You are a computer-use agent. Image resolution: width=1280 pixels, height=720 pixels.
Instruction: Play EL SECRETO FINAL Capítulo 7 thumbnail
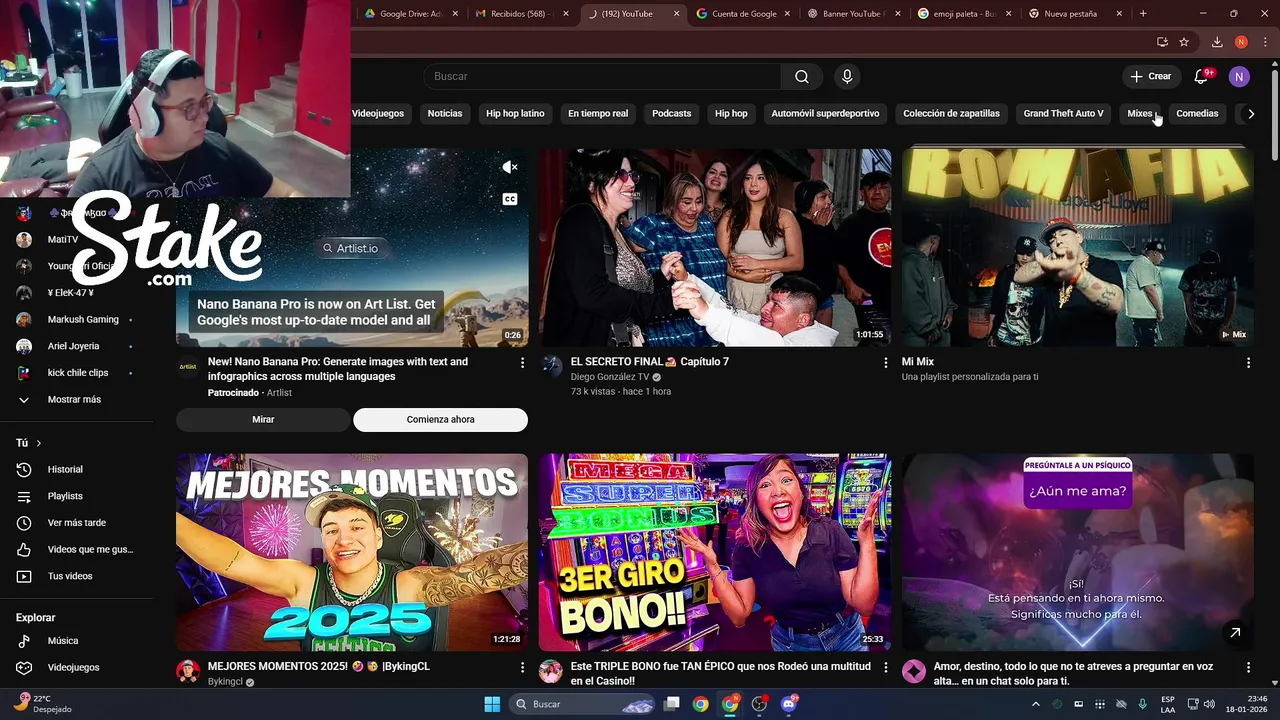[715, 248]
